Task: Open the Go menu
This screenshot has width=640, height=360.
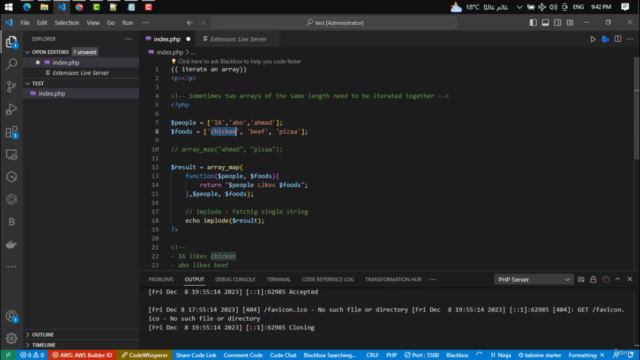Action: 111,23
